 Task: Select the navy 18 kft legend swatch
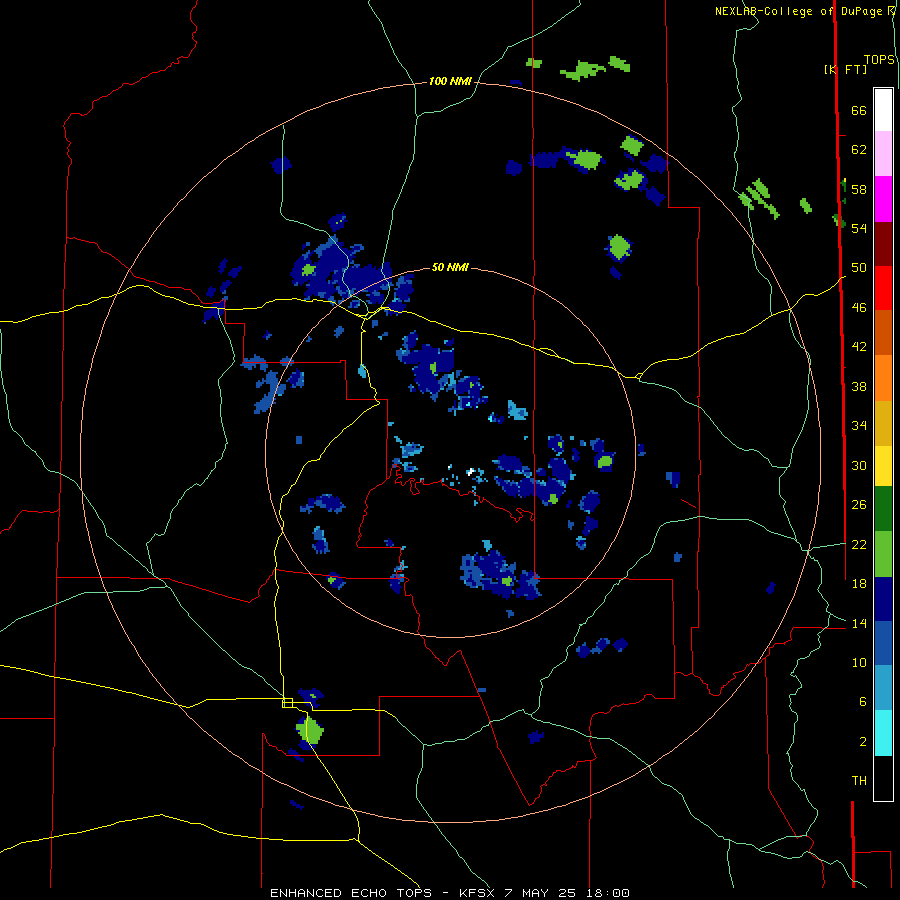[883, 599]
